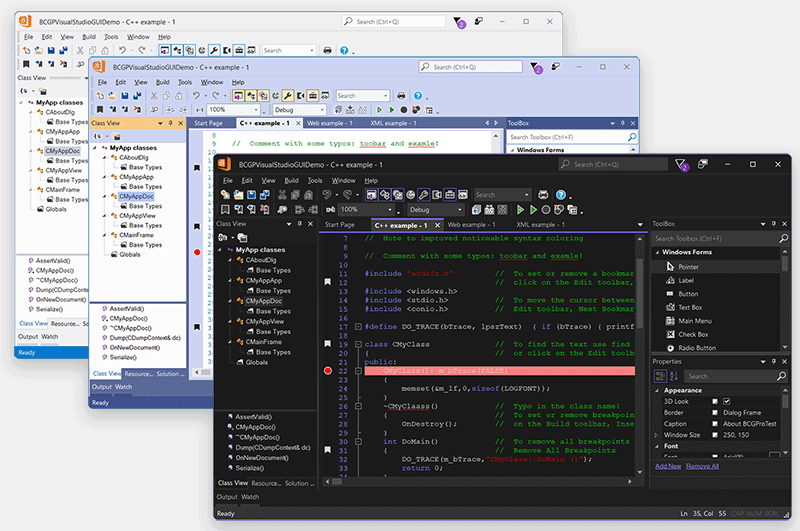The image size is (800, 531).
Task: Select Pointer item in dark Toolbox
Action: tap(716, 266)
